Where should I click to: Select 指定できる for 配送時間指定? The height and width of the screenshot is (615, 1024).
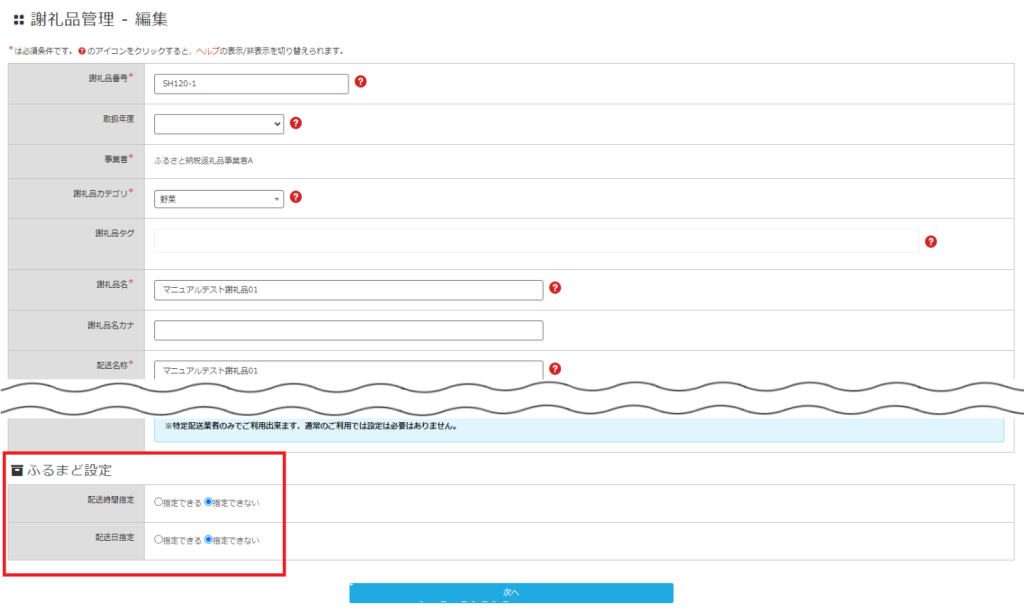coord(159,502)
